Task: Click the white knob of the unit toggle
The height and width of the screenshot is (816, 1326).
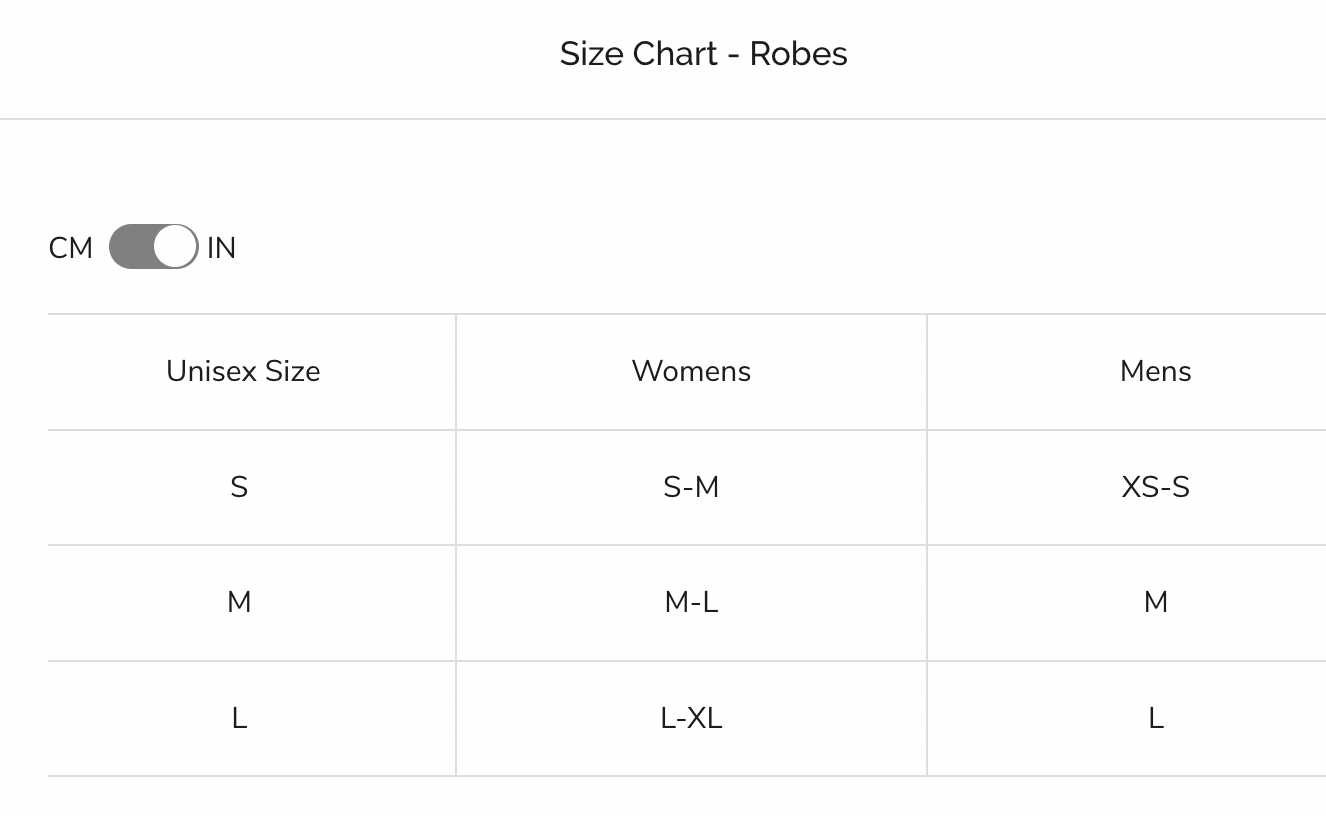Action: click(x=175, y=247)
